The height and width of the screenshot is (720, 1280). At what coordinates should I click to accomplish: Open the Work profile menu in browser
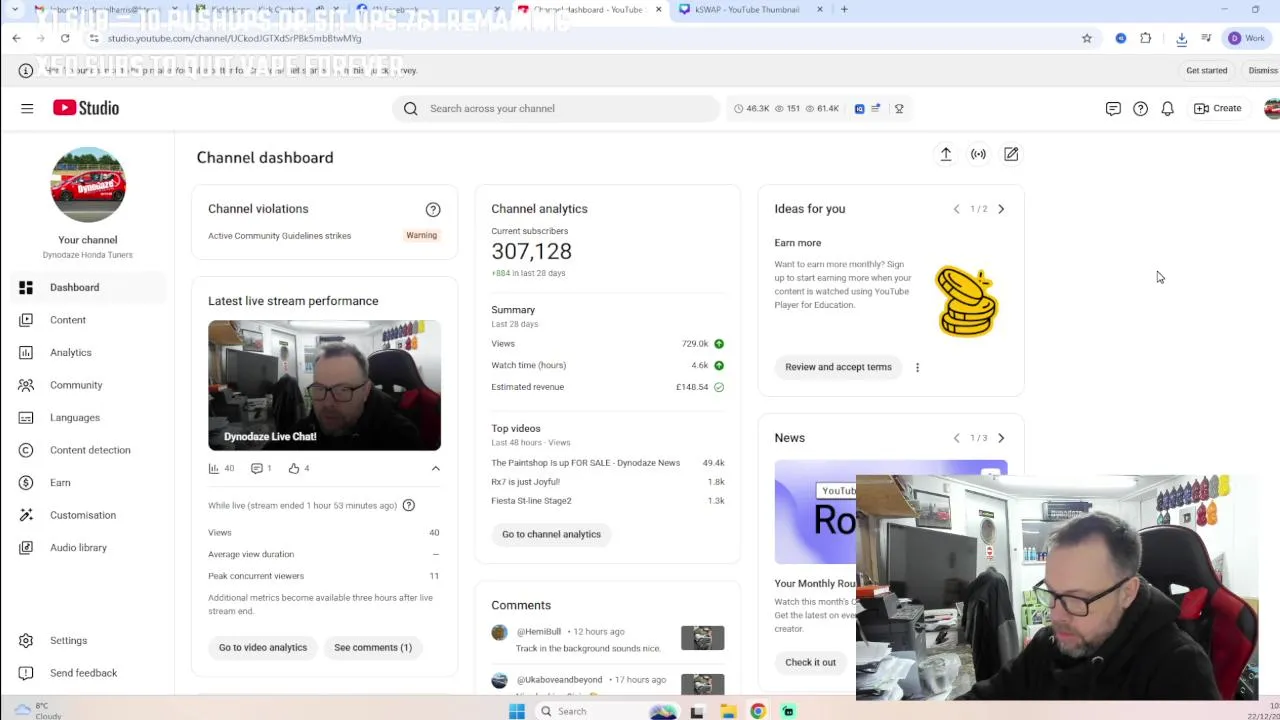click(1247, 38)
